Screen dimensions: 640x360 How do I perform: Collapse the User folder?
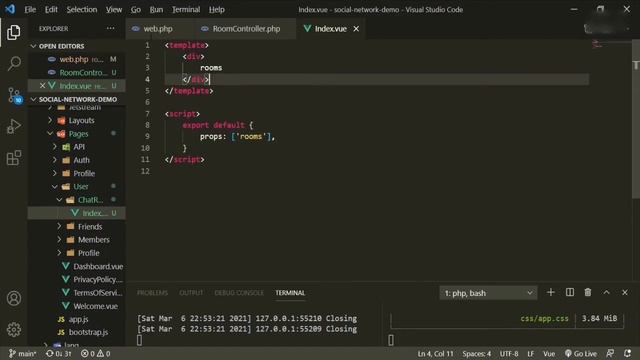pos(76,187)
